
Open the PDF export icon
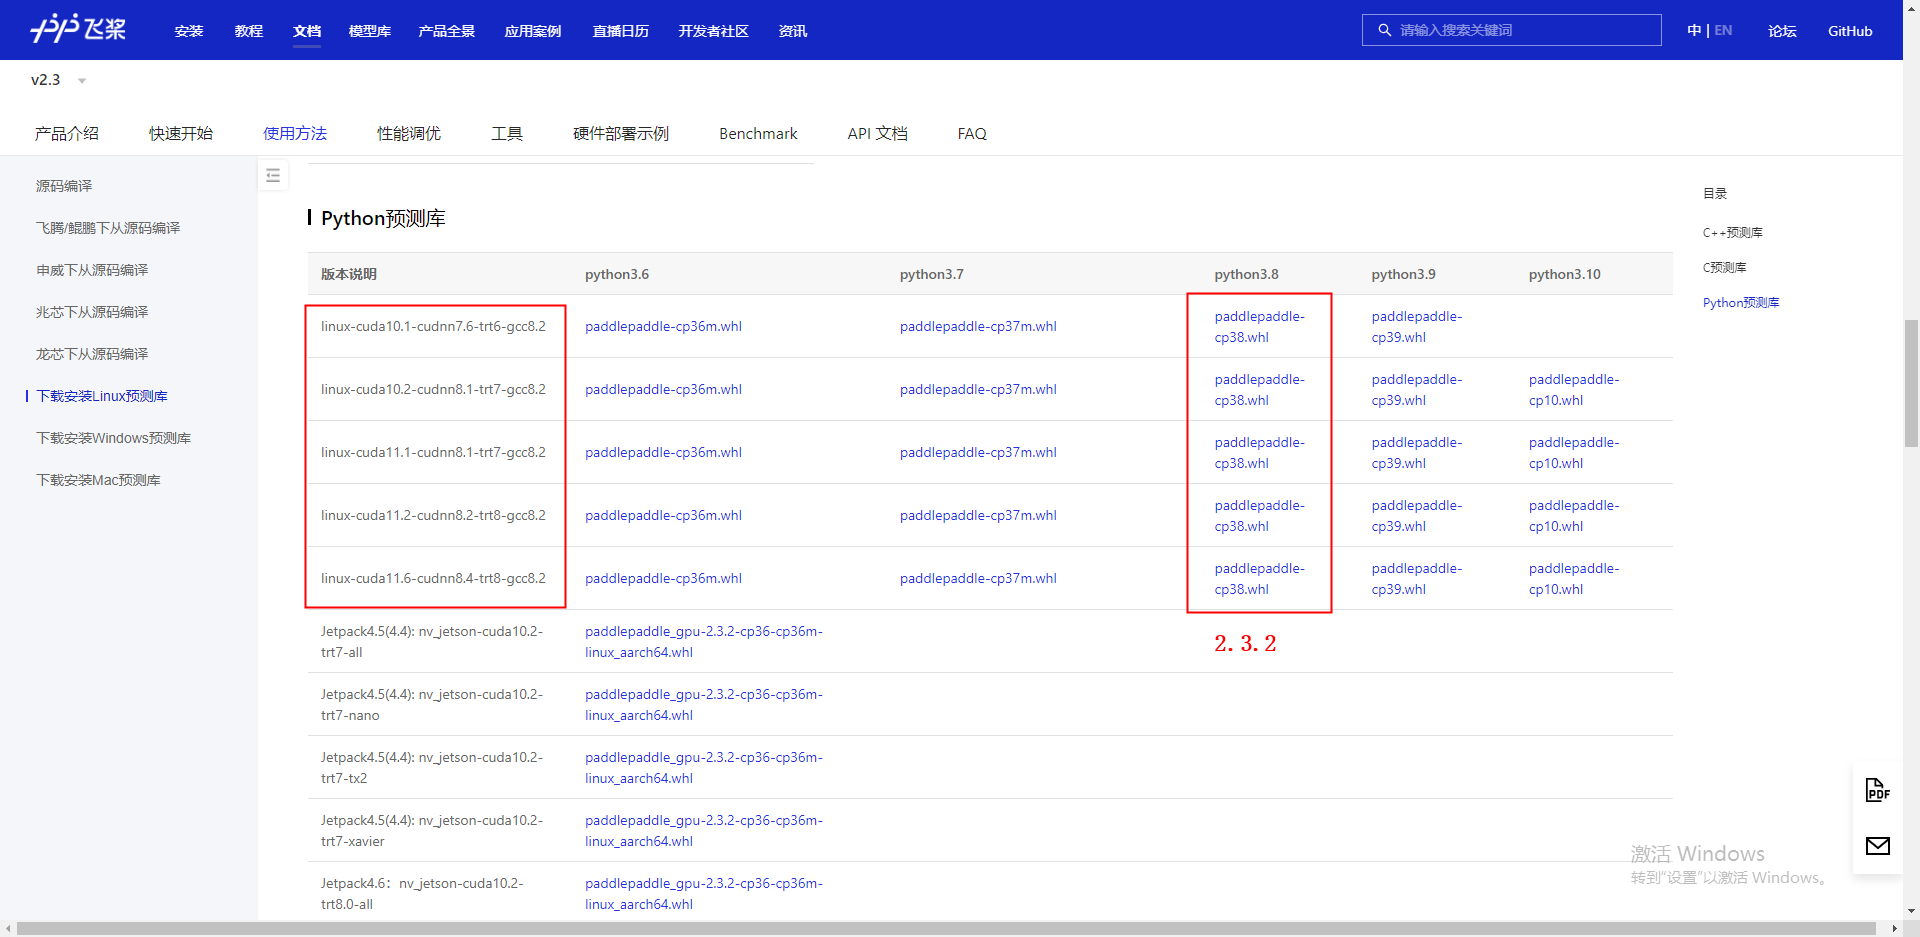1877,790
